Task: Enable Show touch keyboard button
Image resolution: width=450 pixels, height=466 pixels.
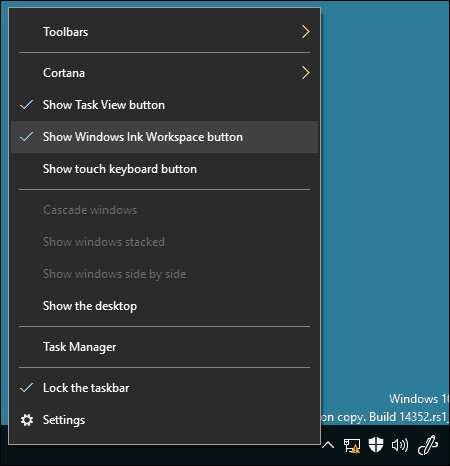Action: tap(164, 169)
